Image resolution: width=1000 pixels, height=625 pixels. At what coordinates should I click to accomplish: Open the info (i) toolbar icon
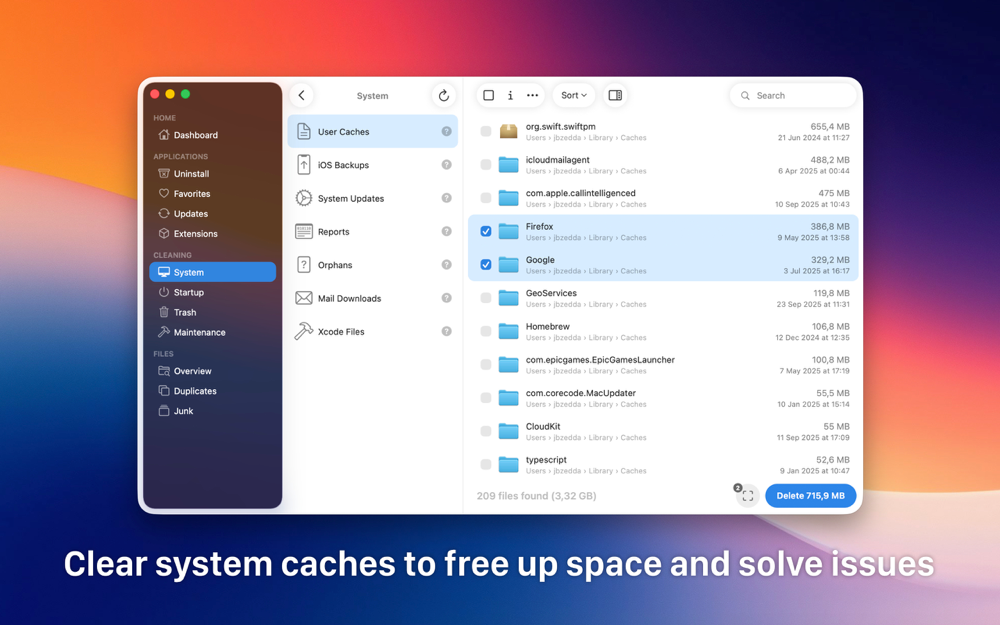[510, 96]
